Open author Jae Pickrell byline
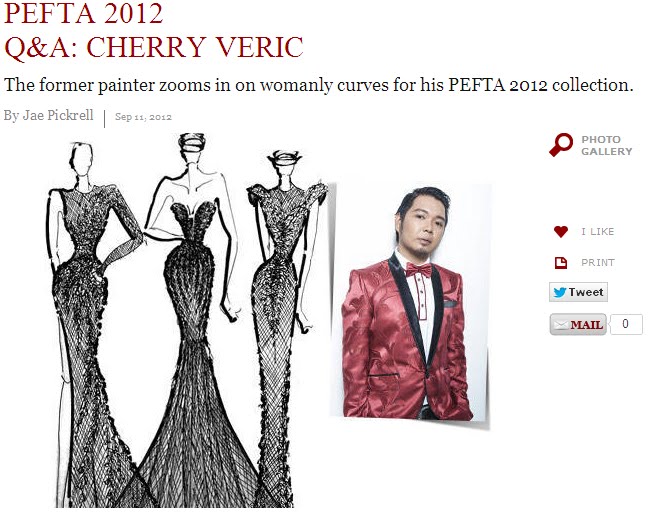The width and height of the screenshot is (648, 513). click(x=49, y=115)
